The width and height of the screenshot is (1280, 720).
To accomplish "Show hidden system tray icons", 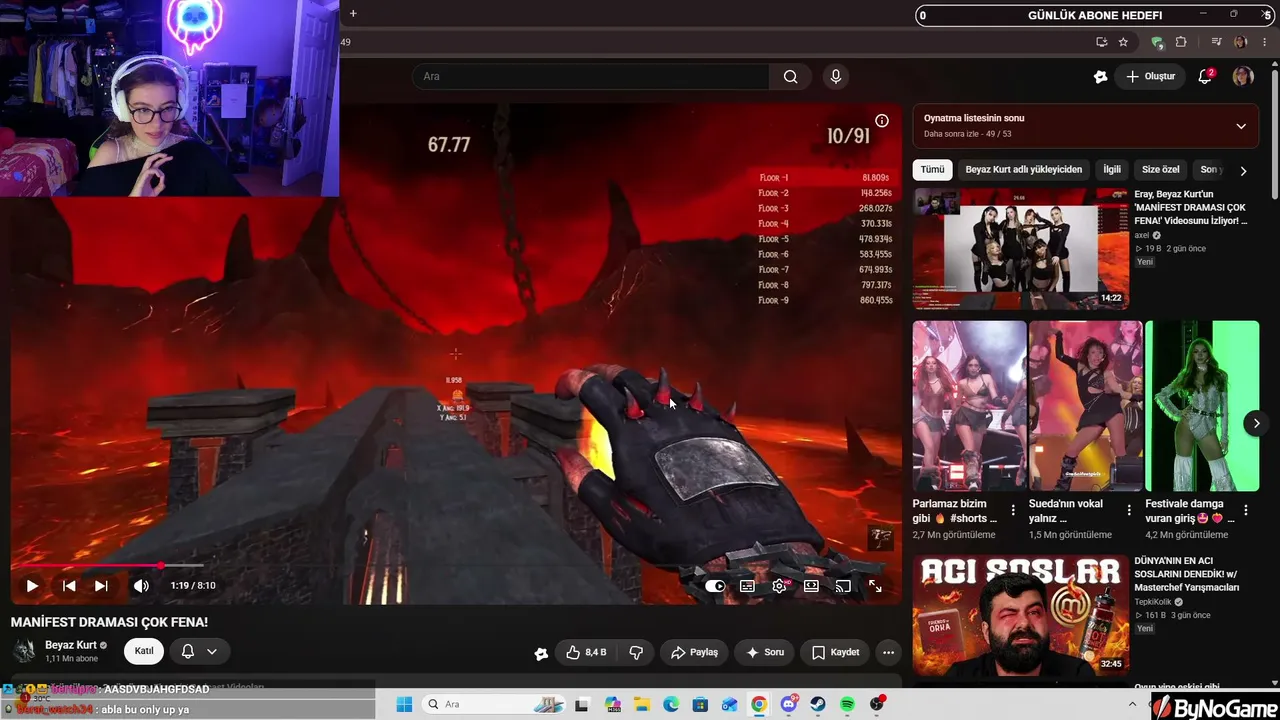I will 1133,704.
